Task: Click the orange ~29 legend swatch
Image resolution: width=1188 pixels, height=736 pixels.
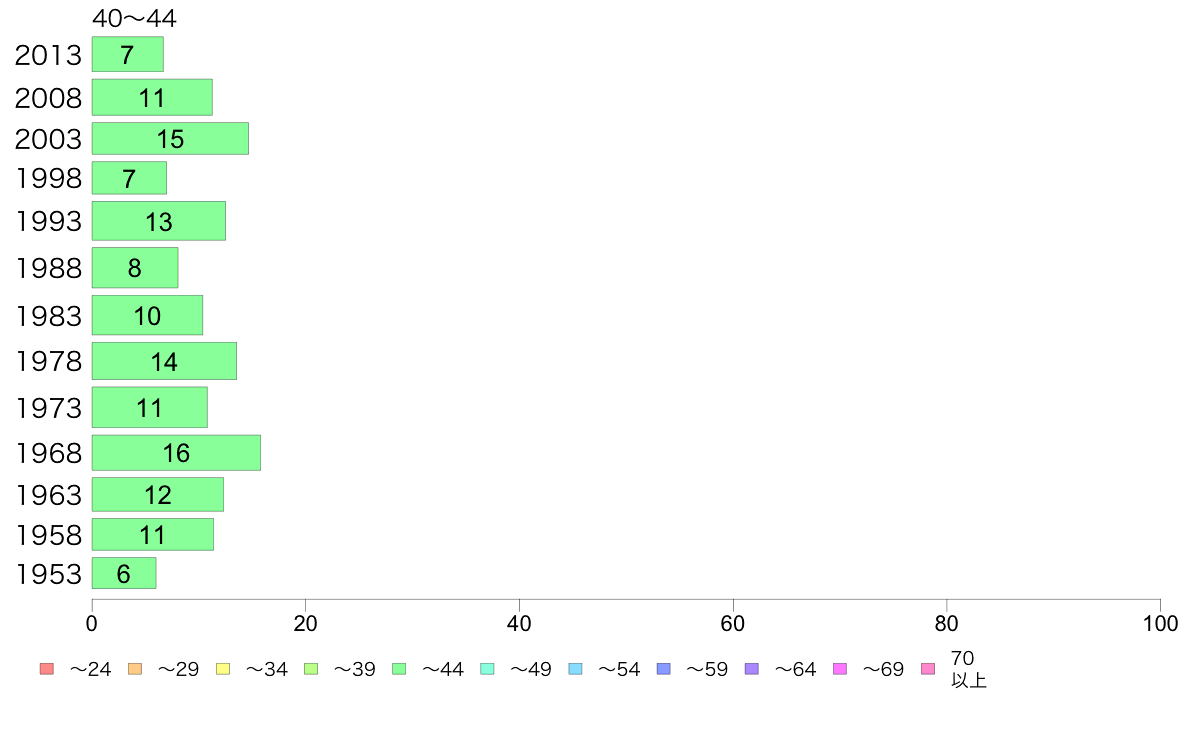Action: 135,669
